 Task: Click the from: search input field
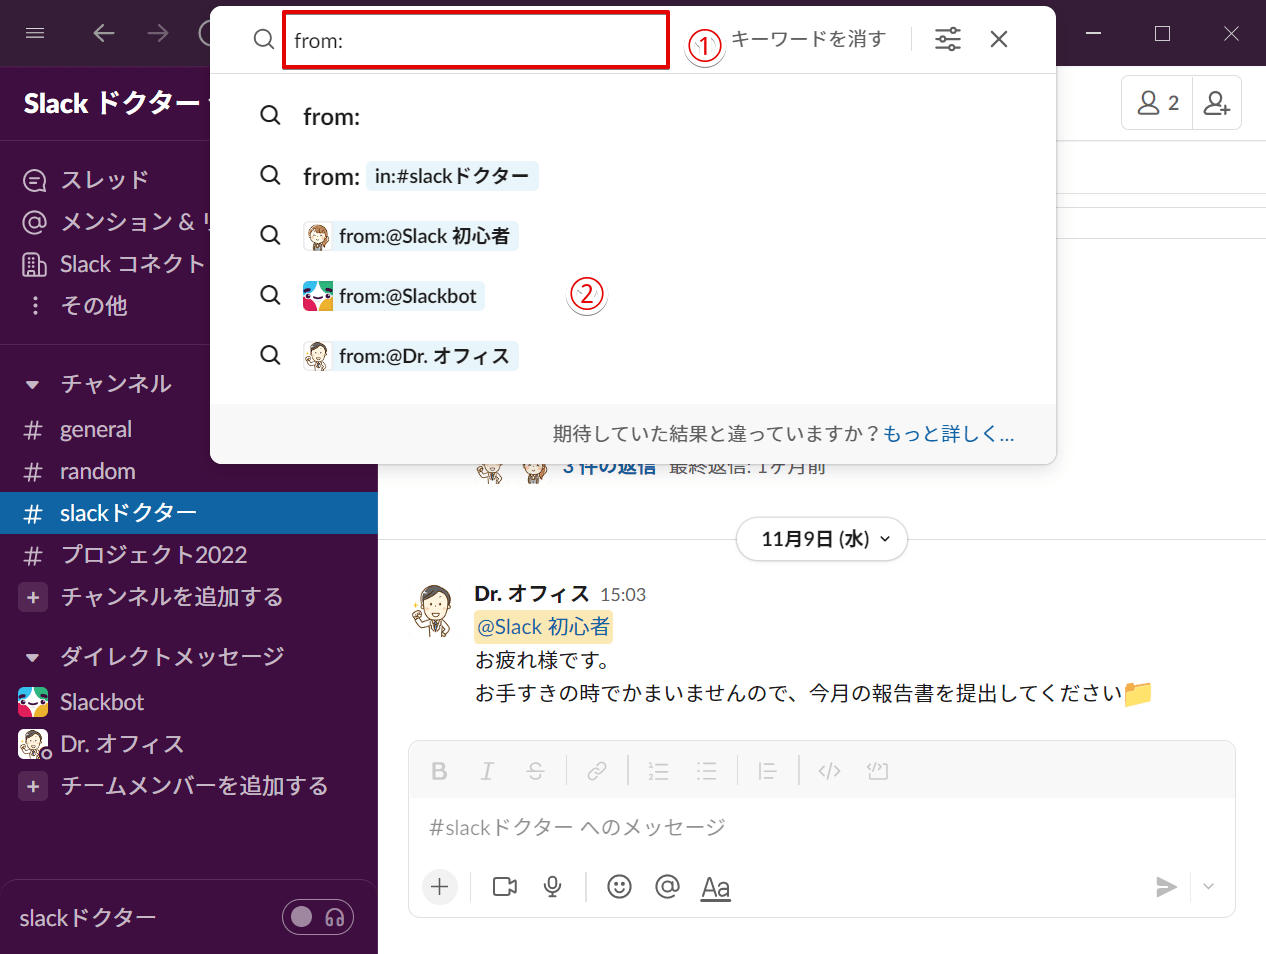(x=476, y=40)
